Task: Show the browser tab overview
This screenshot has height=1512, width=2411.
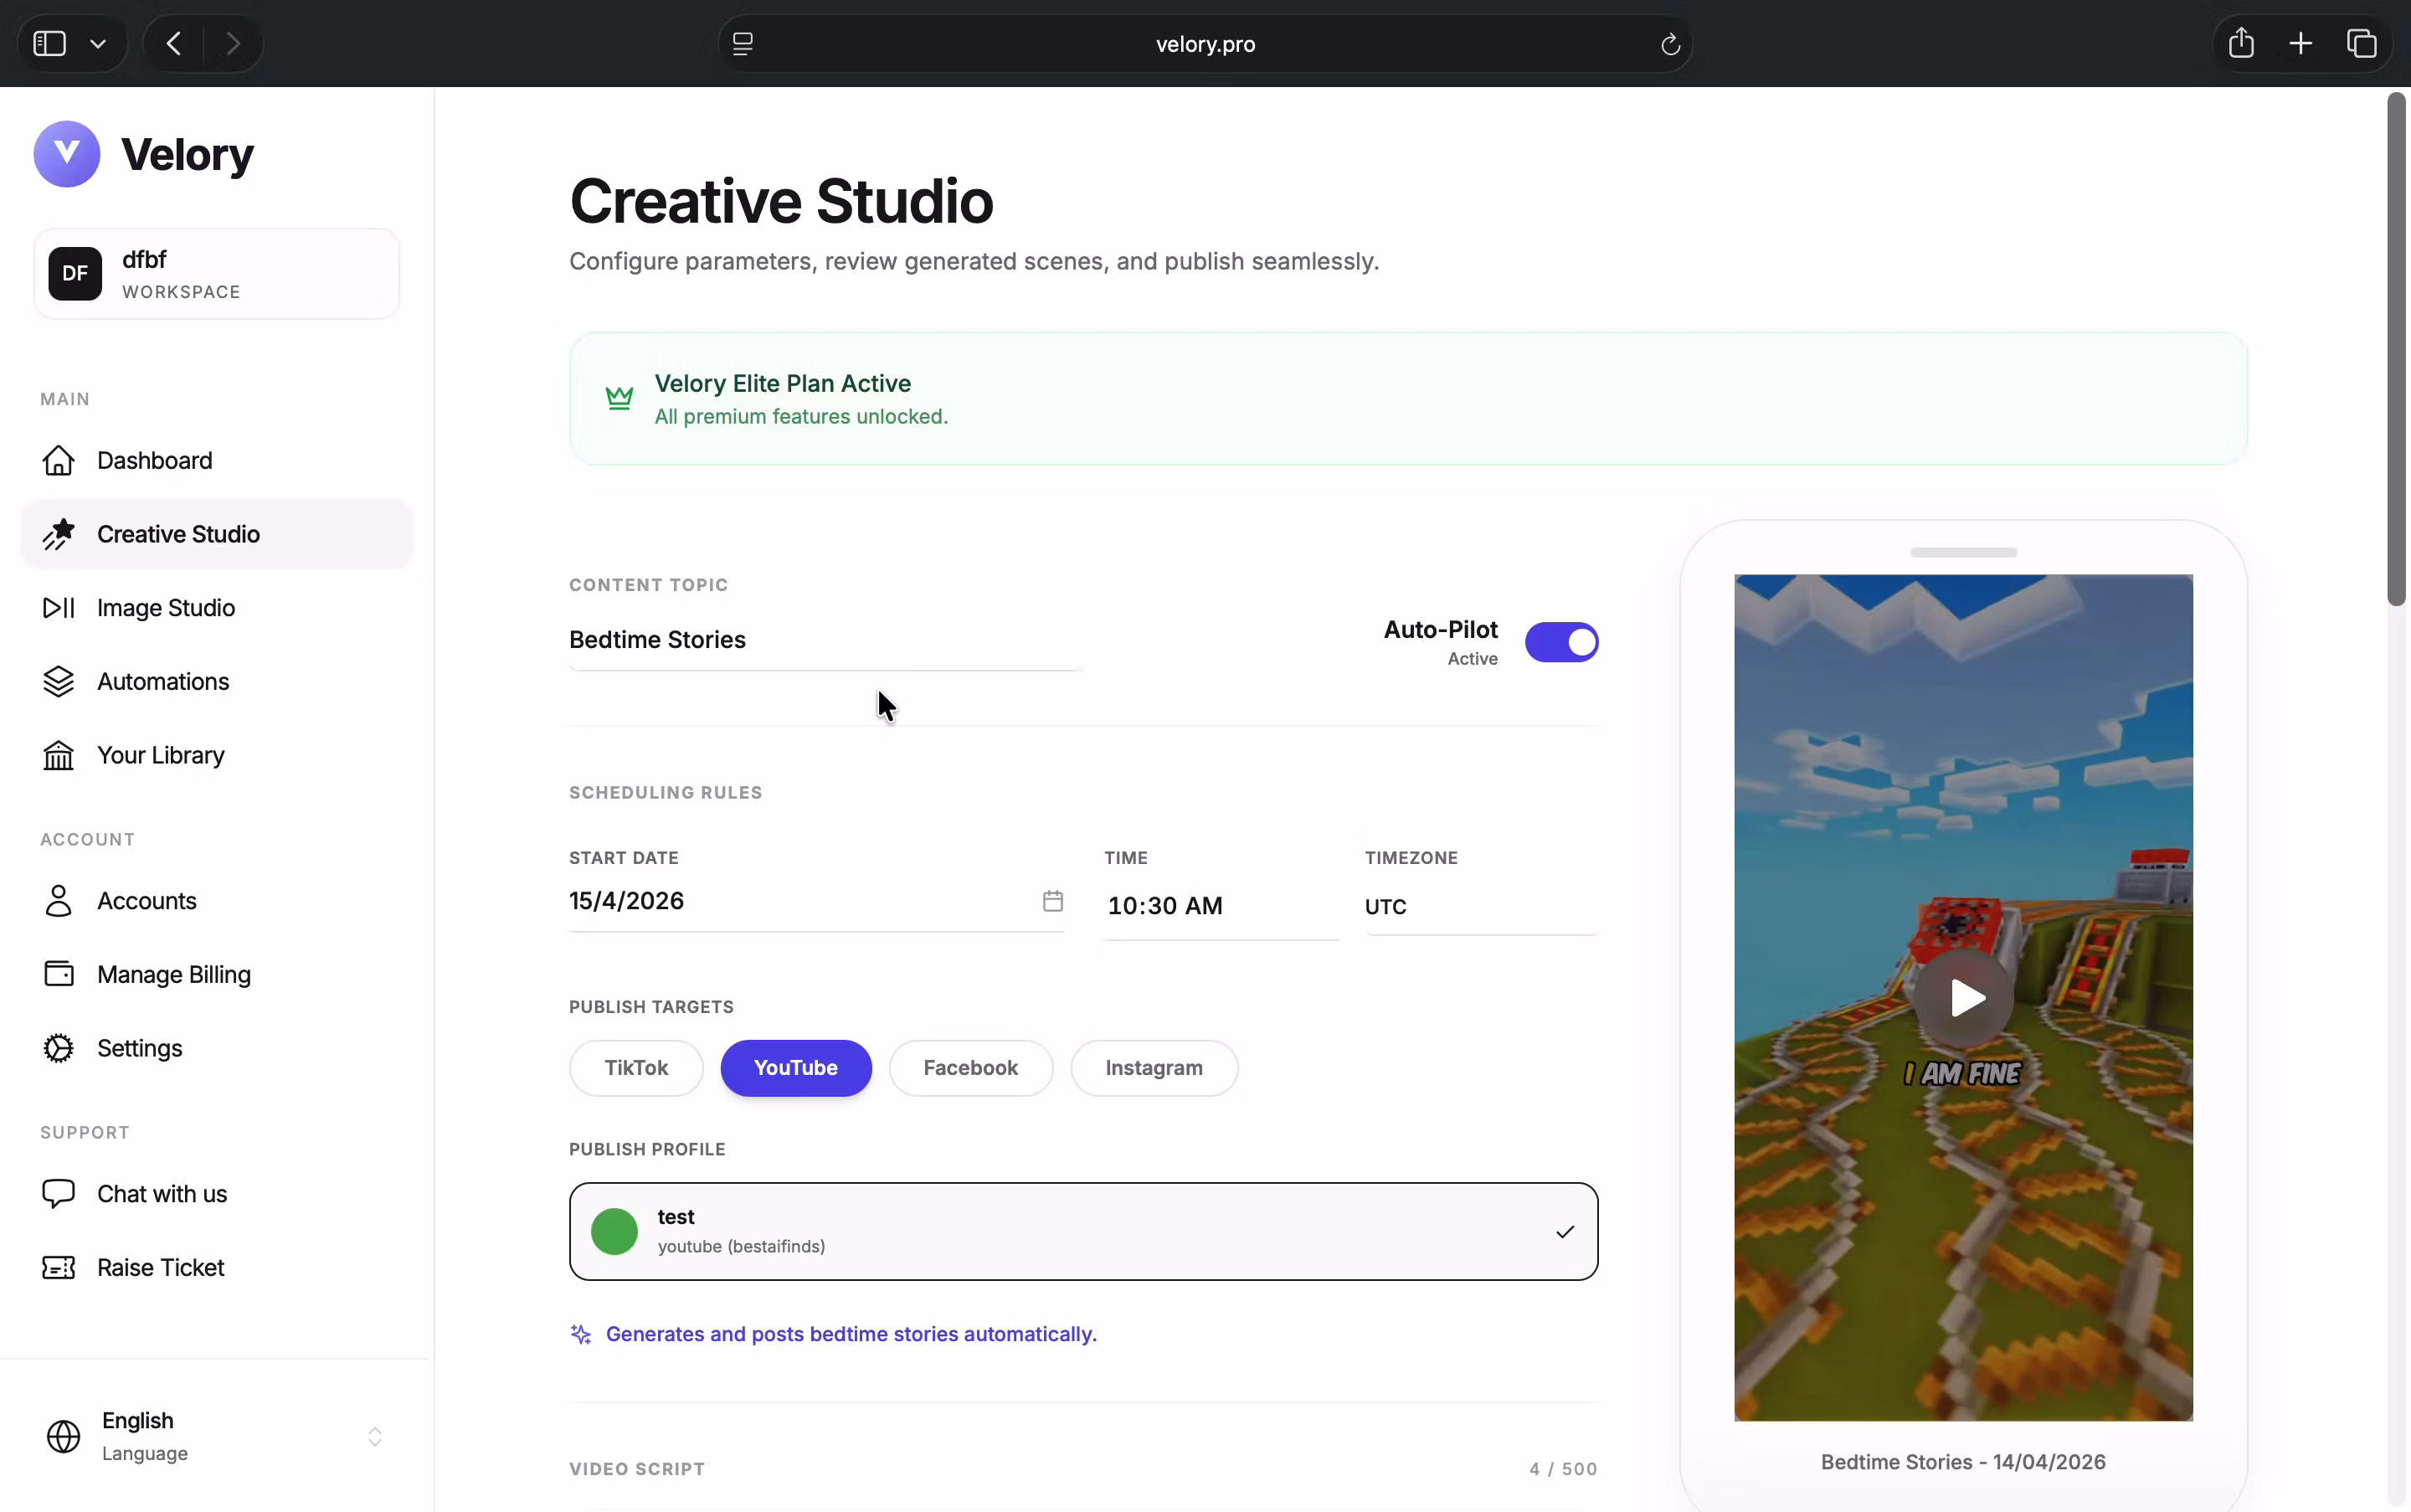Action: (2362, 44)
